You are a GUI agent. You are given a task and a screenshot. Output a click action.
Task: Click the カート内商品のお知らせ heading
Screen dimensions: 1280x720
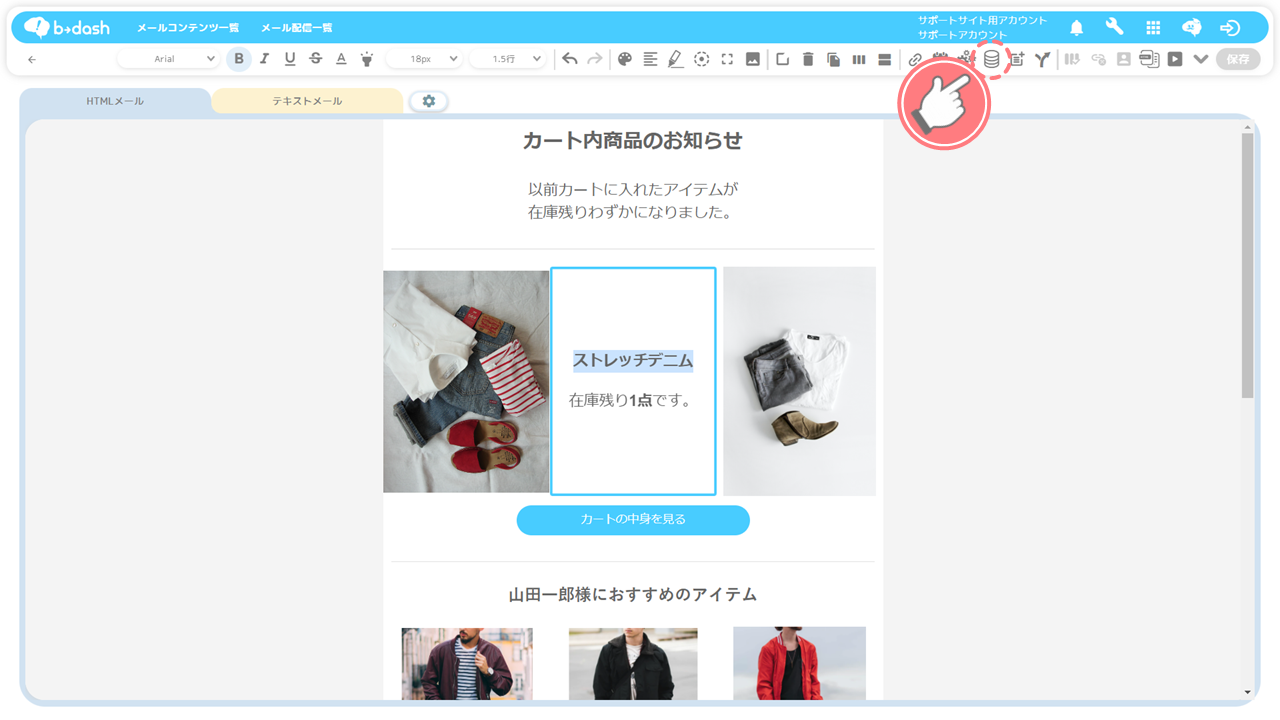(x=633, y=141)
